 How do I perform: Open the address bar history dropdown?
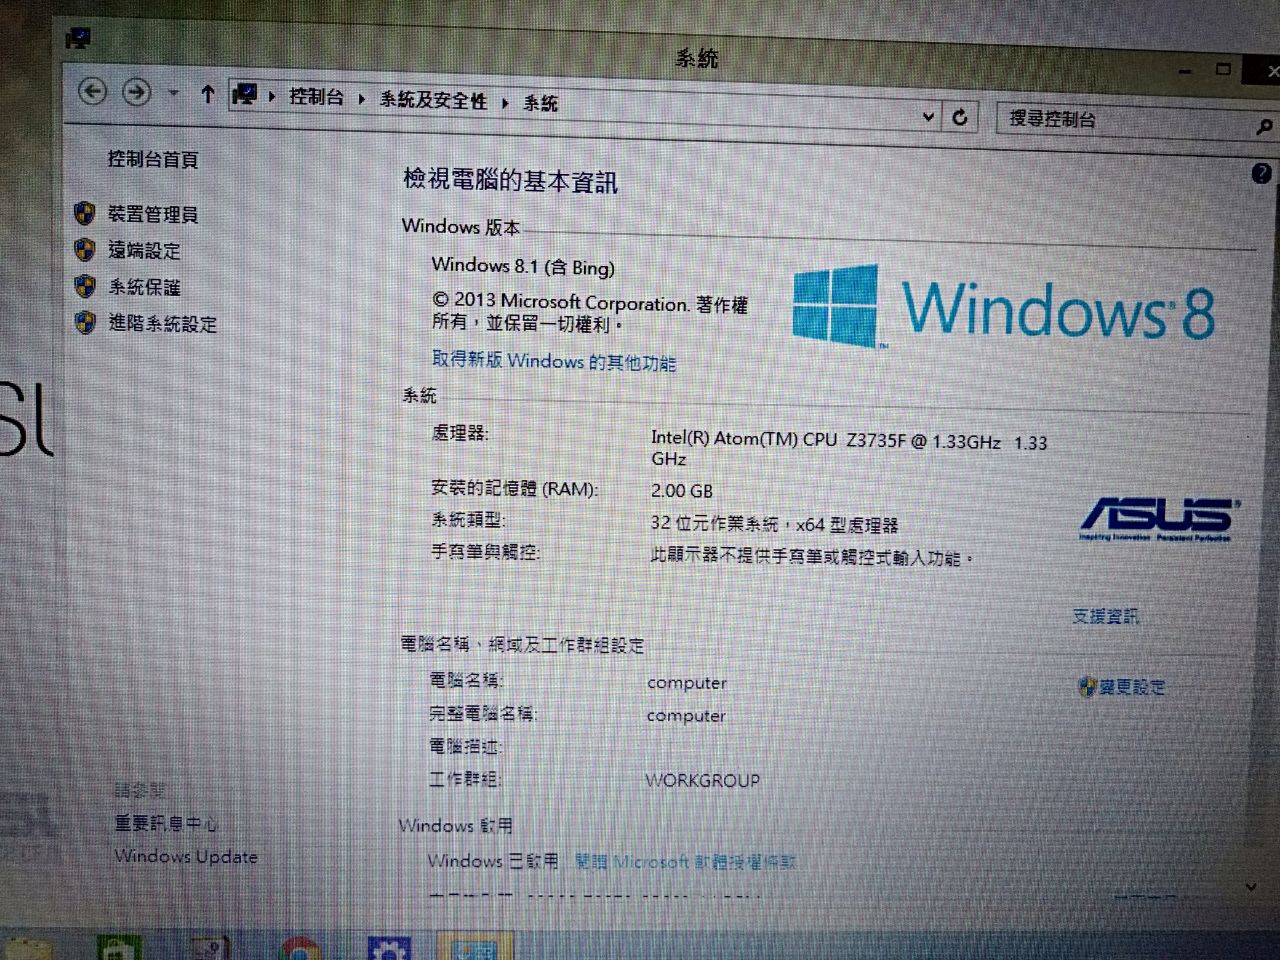click(929, 116)
